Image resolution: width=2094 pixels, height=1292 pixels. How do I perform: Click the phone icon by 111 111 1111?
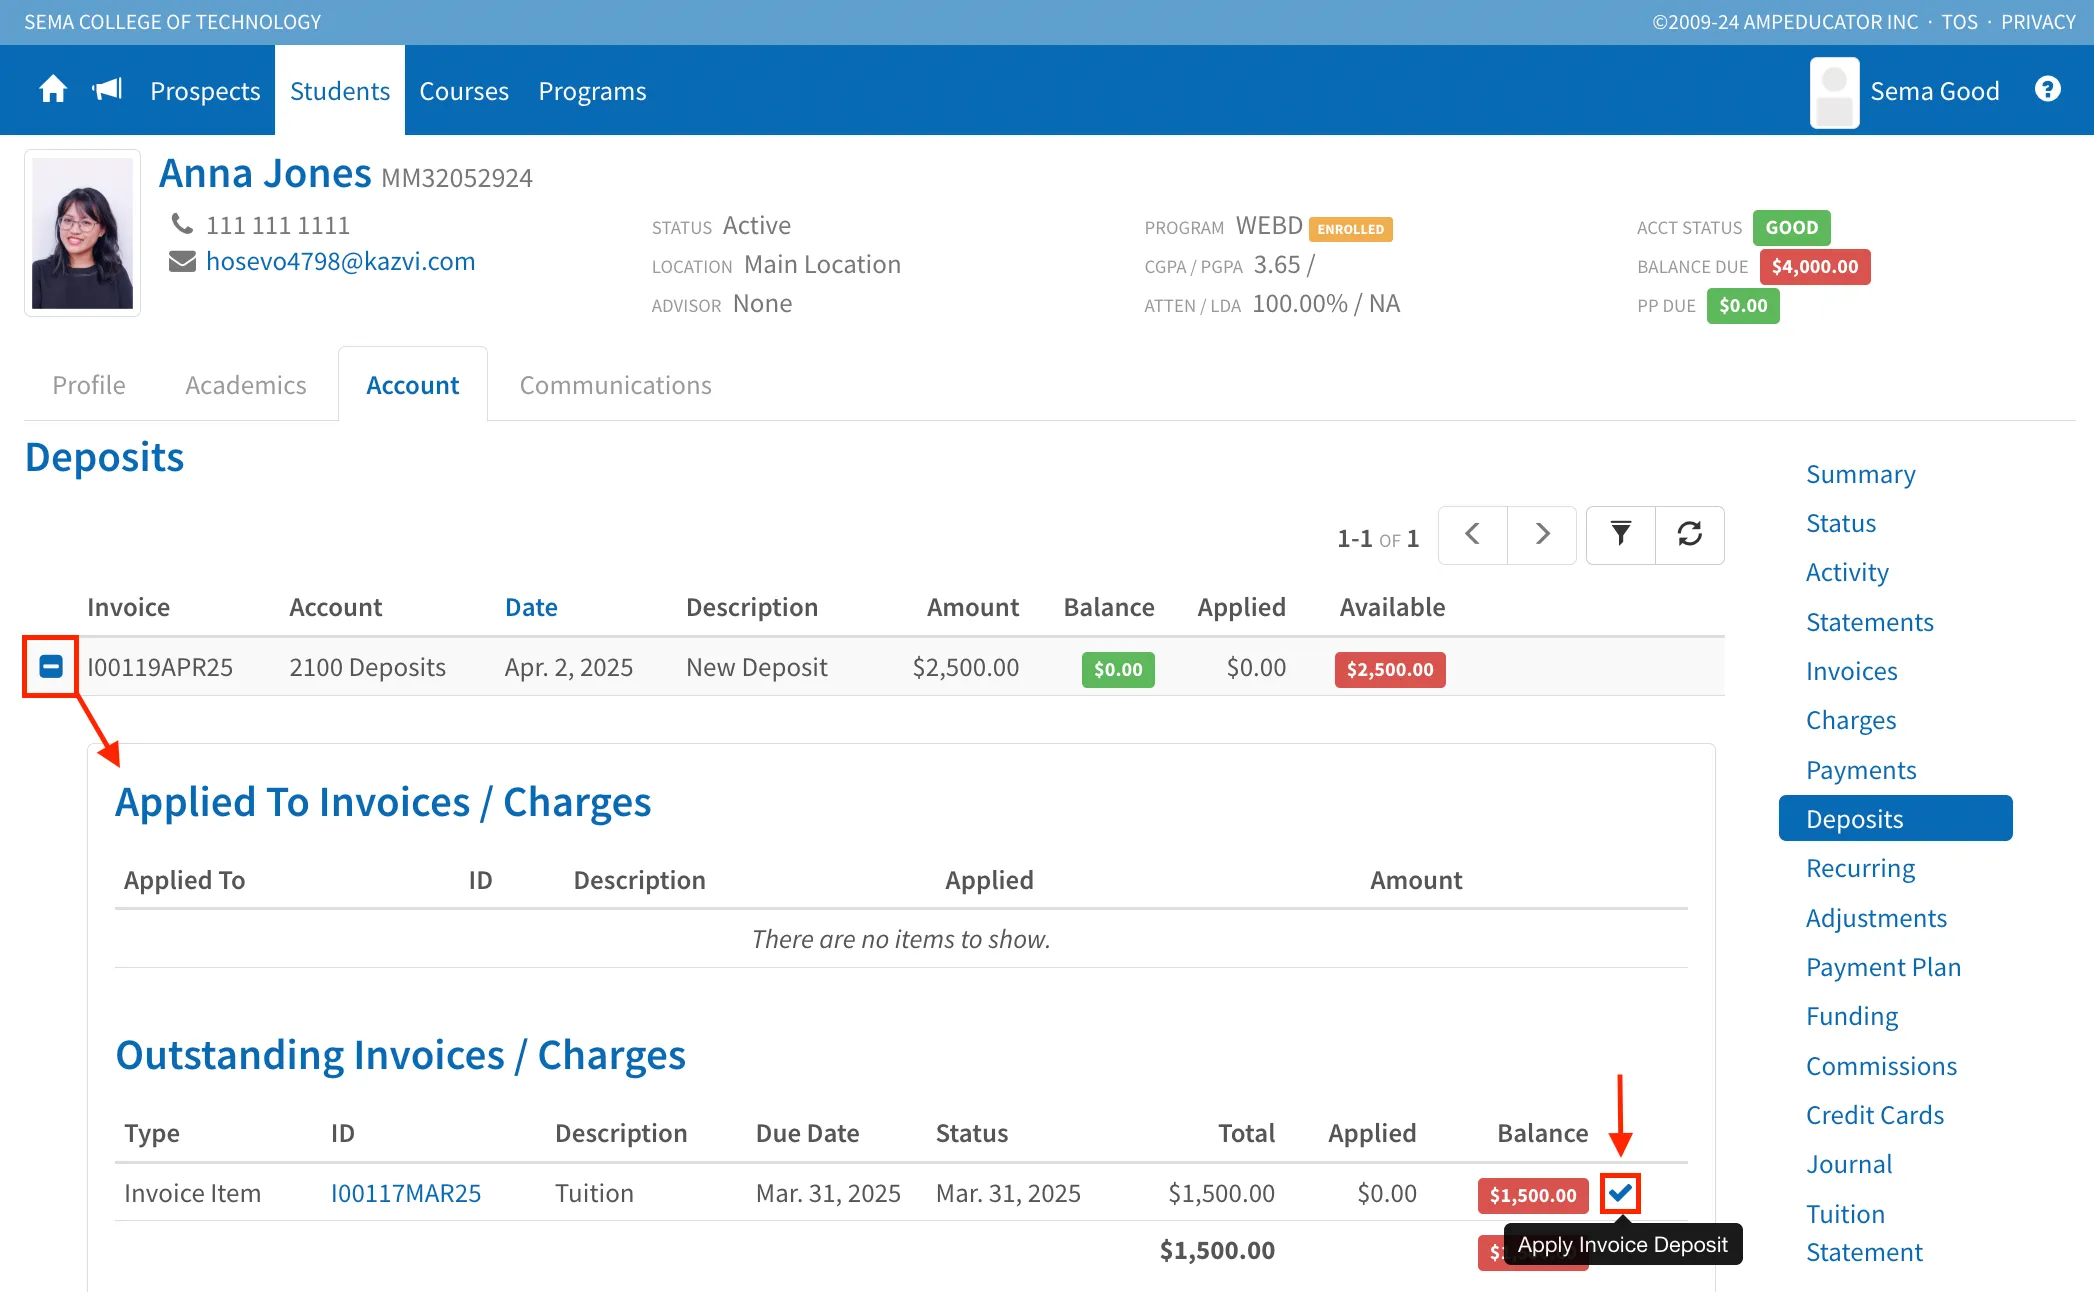(x=182, y=223)
